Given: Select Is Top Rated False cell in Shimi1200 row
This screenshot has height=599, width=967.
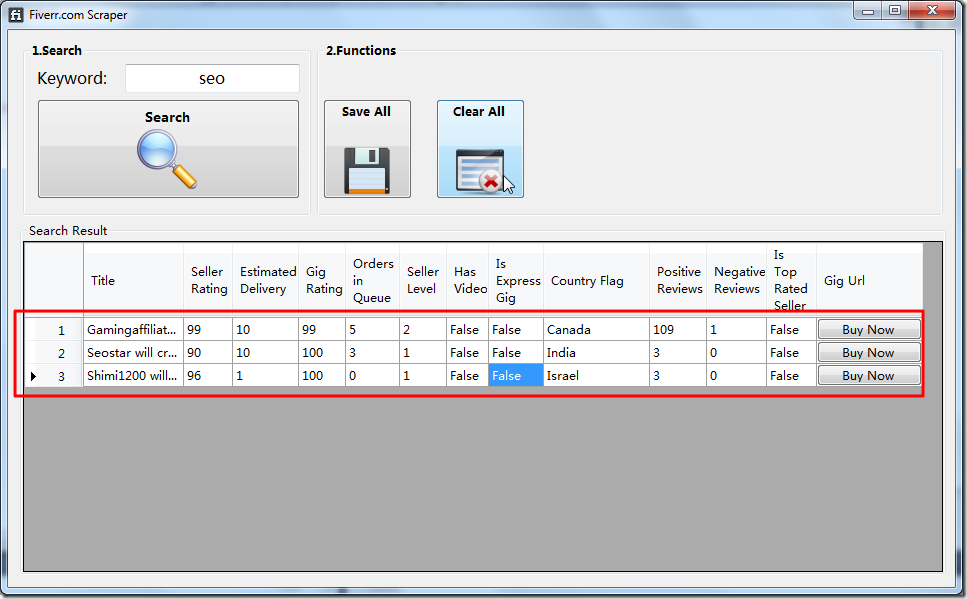Looking at the screenshot, I should (x=791, y=375).
